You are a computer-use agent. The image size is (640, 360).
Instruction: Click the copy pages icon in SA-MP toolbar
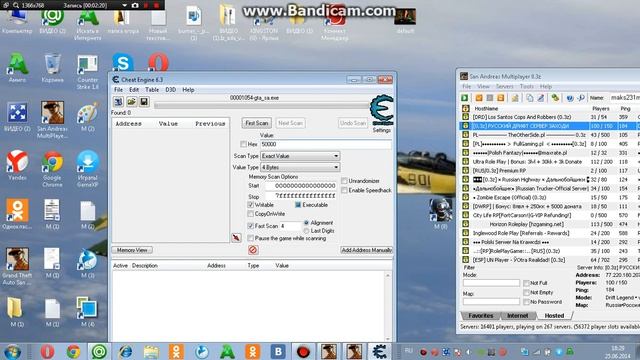click(529, 98)
